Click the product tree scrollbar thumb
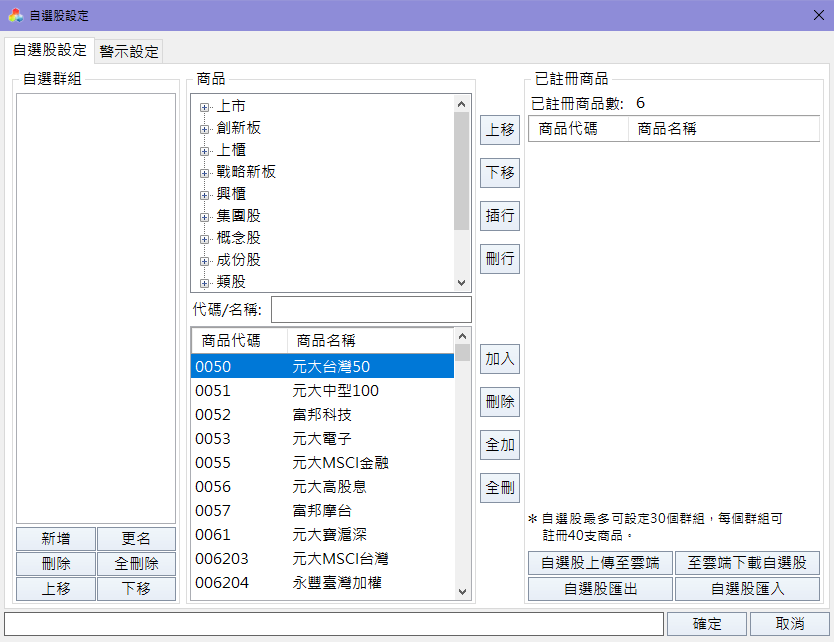Image resolution: width=834 pixels, height=642 pixels. click(x=462, y=171)
